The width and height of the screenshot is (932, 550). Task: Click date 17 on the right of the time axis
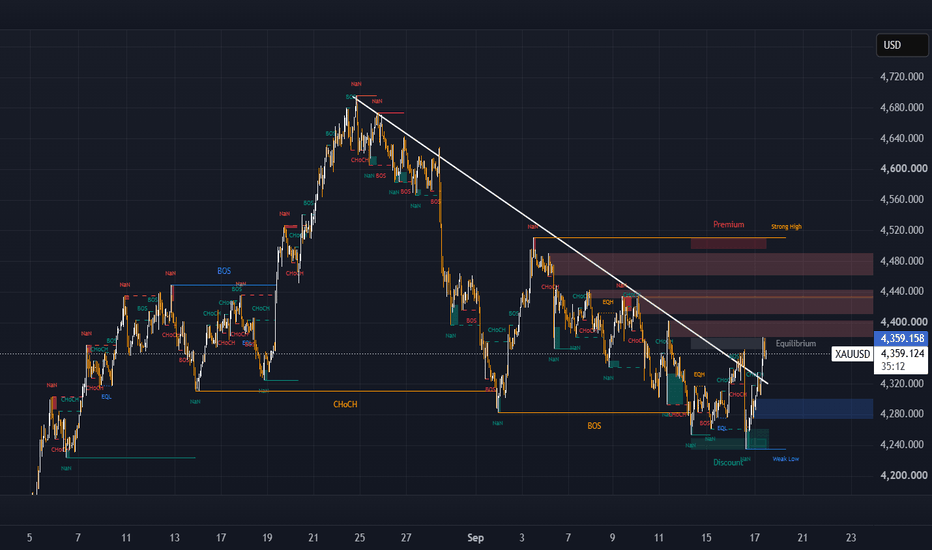point(754,538)
